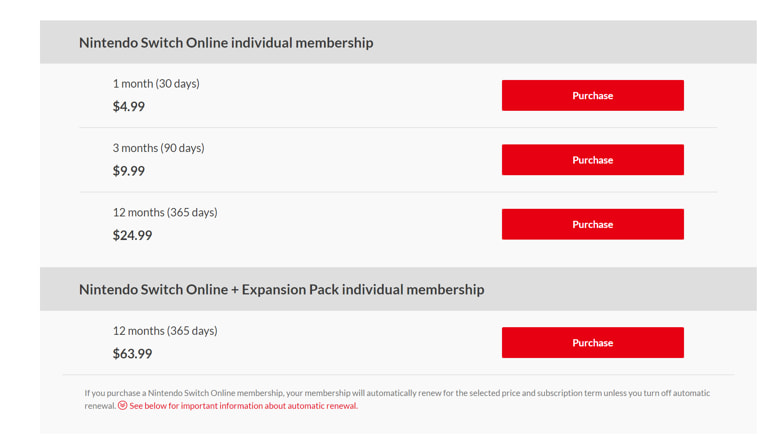Click the divider line below the $63.99 plan
The height and width of the screenshot is (436, 770).
coord(398,375)
